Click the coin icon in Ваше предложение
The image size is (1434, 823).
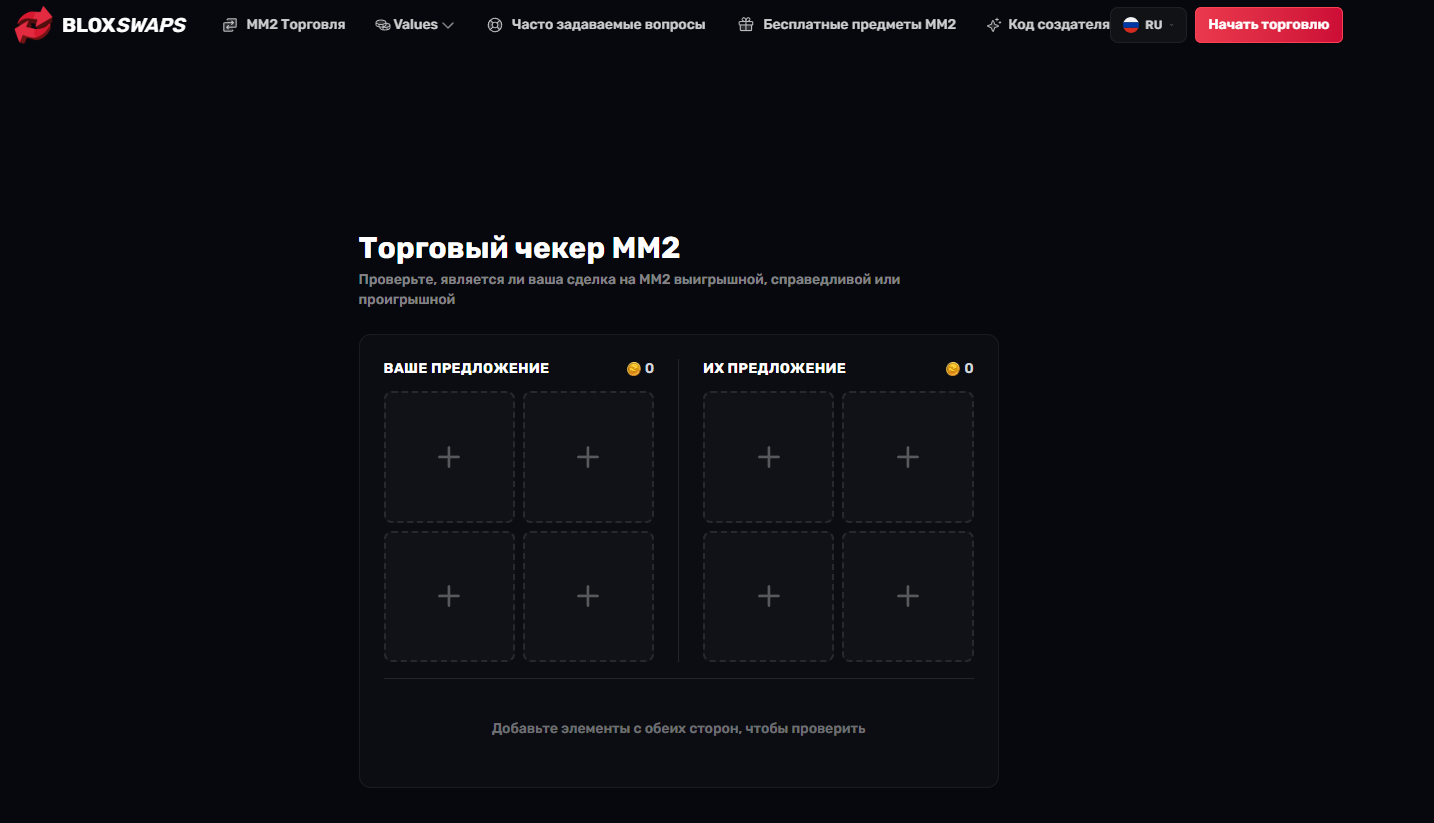click(634, 369)
